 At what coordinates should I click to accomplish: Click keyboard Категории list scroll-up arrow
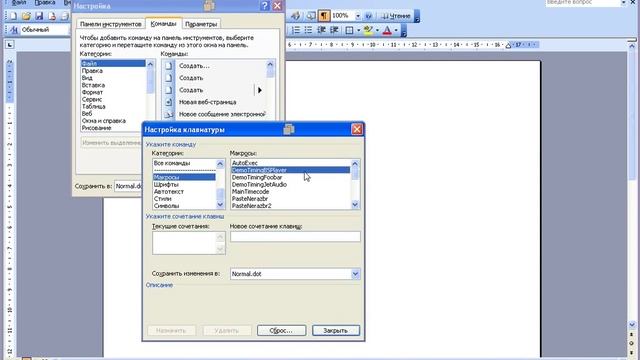pos(220,164)
